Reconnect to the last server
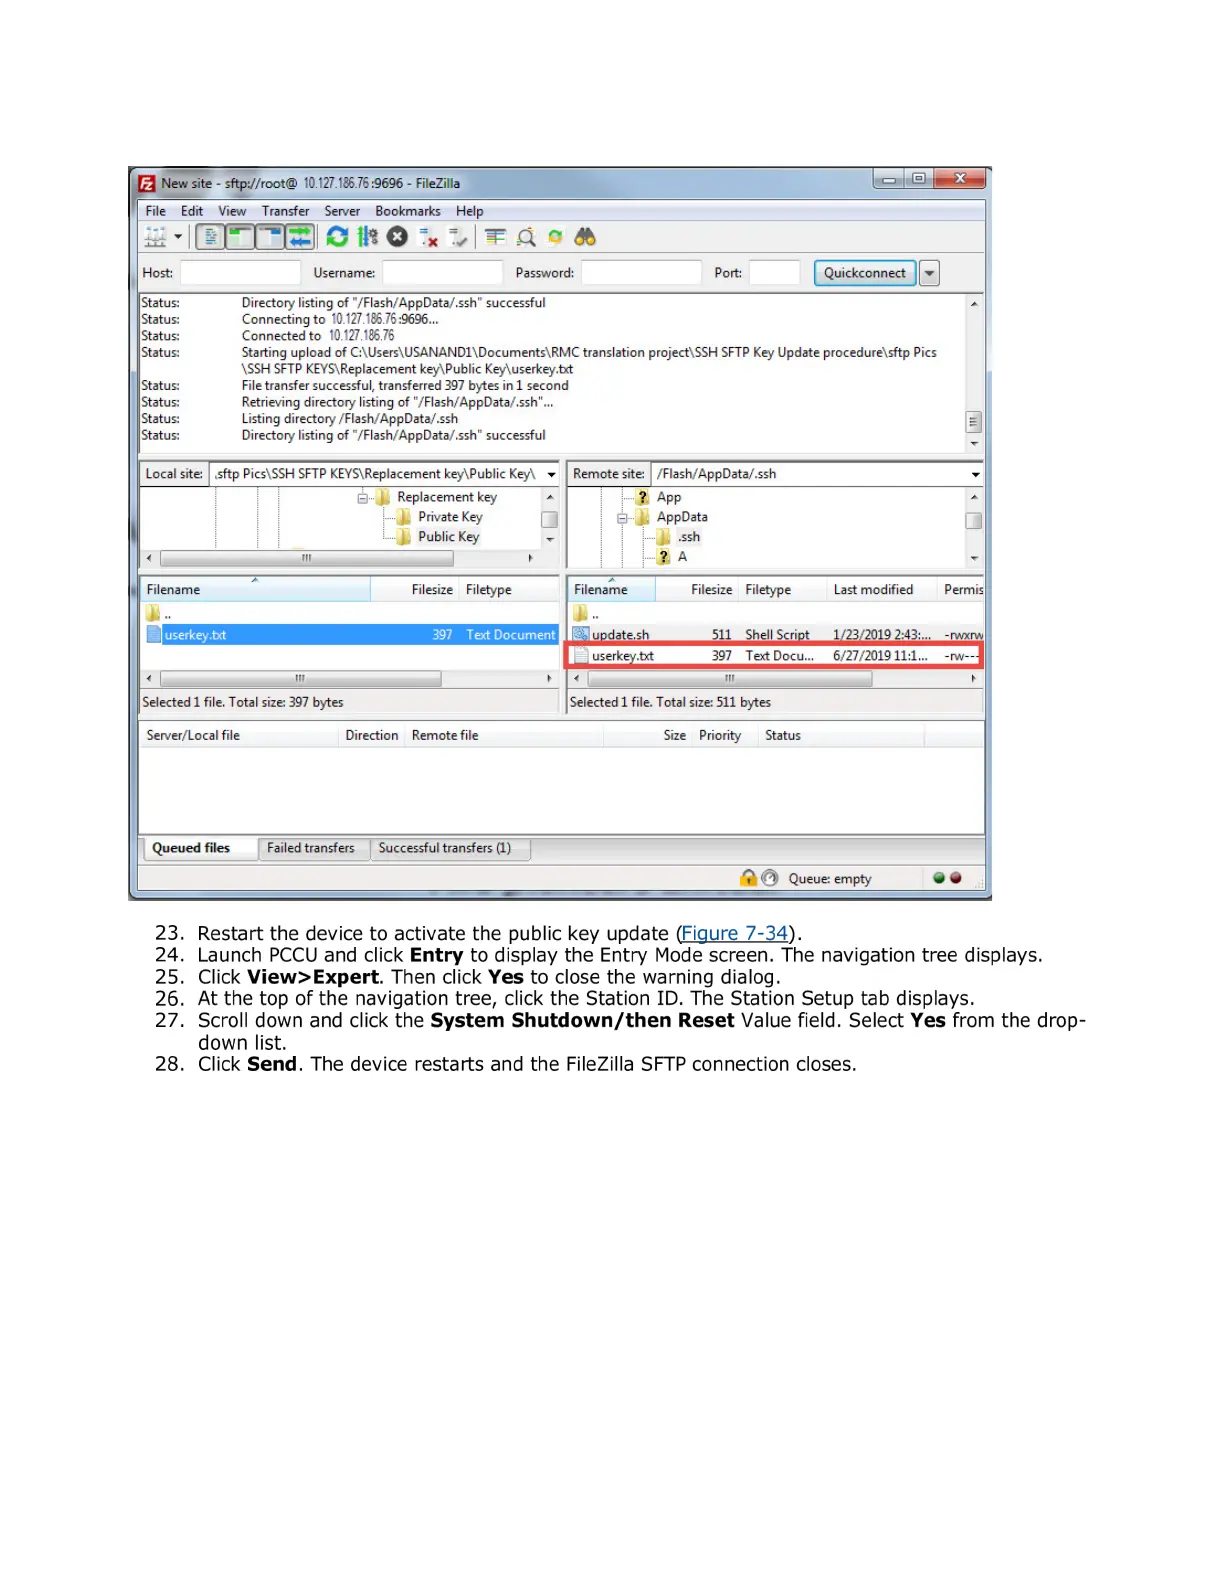The height and width of the screenshot is (1584, 1224). (x=458, y=237)
